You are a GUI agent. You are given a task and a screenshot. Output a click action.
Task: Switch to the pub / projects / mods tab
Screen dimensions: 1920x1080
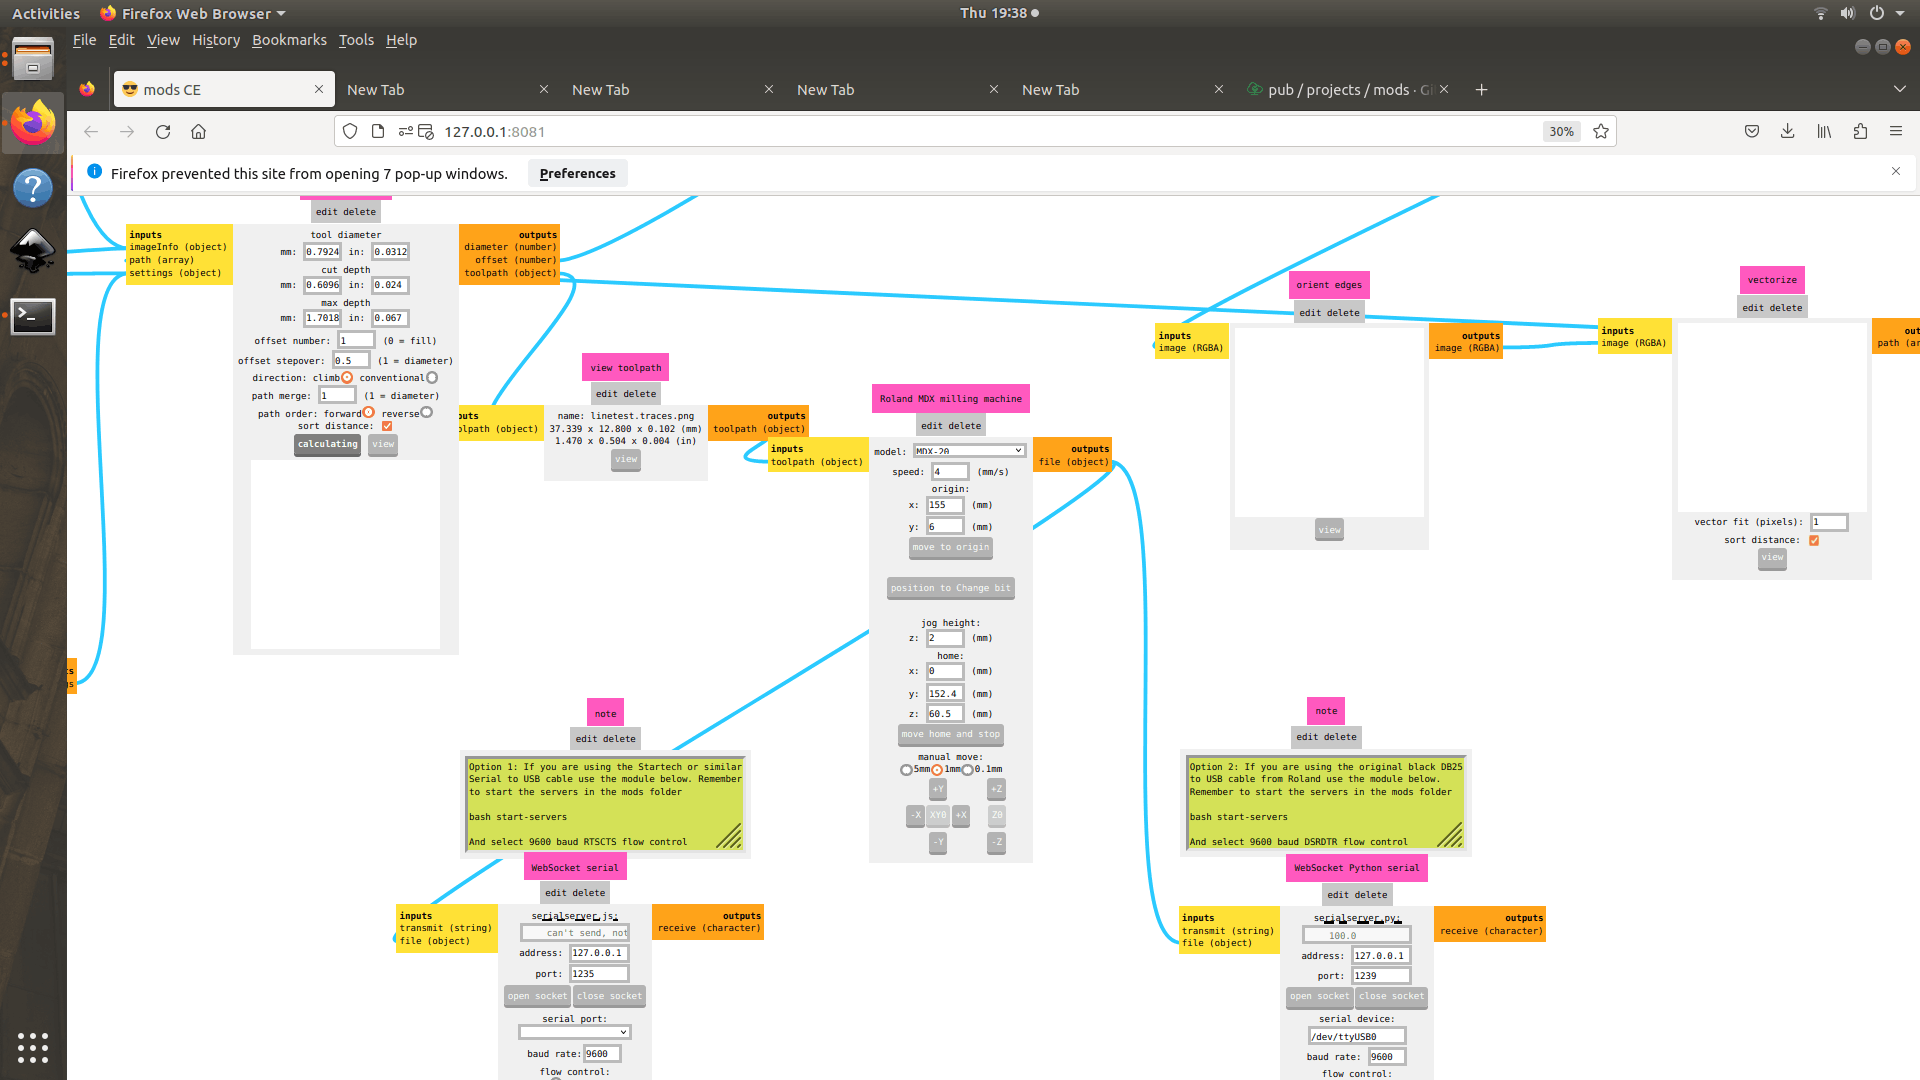tap(1340, 89)
